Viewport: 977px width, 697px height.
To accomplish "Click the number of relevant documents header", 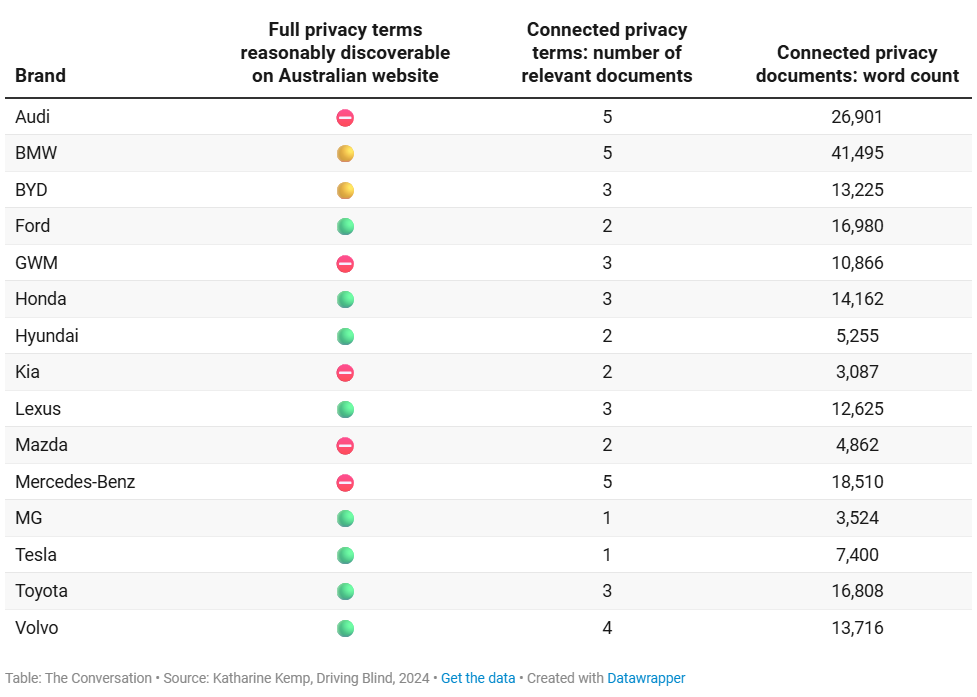I will [607, 53].
